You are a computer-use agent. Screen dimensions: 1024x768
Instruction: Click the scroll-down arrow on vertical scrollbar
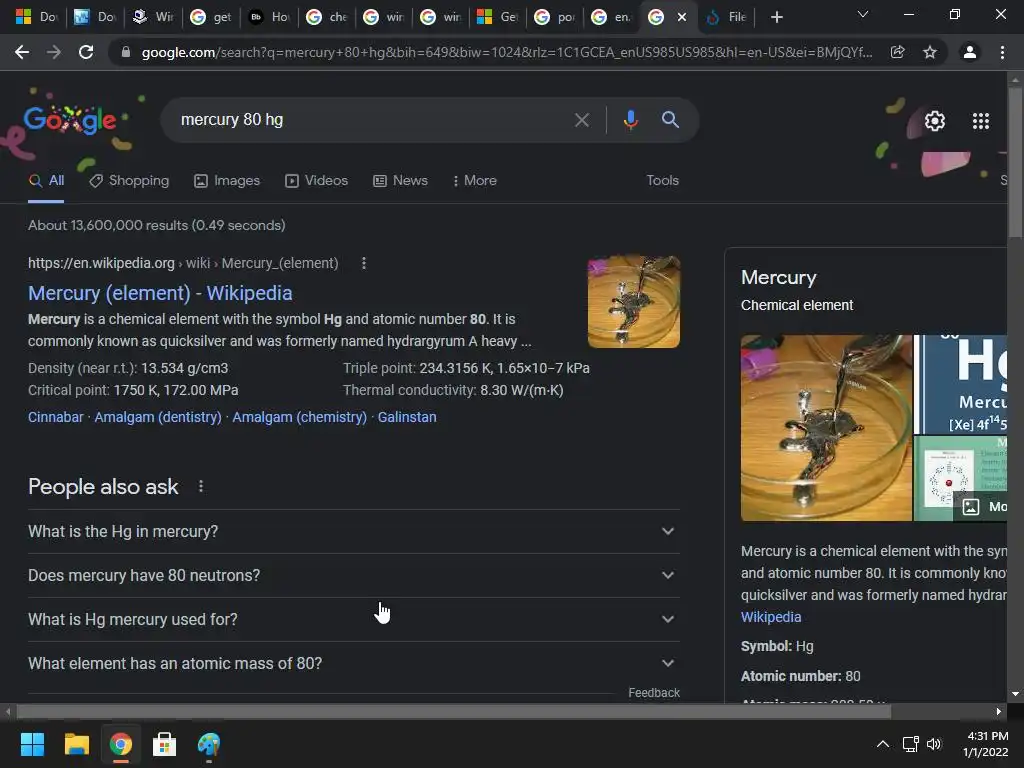click(x=1015, y=694)
